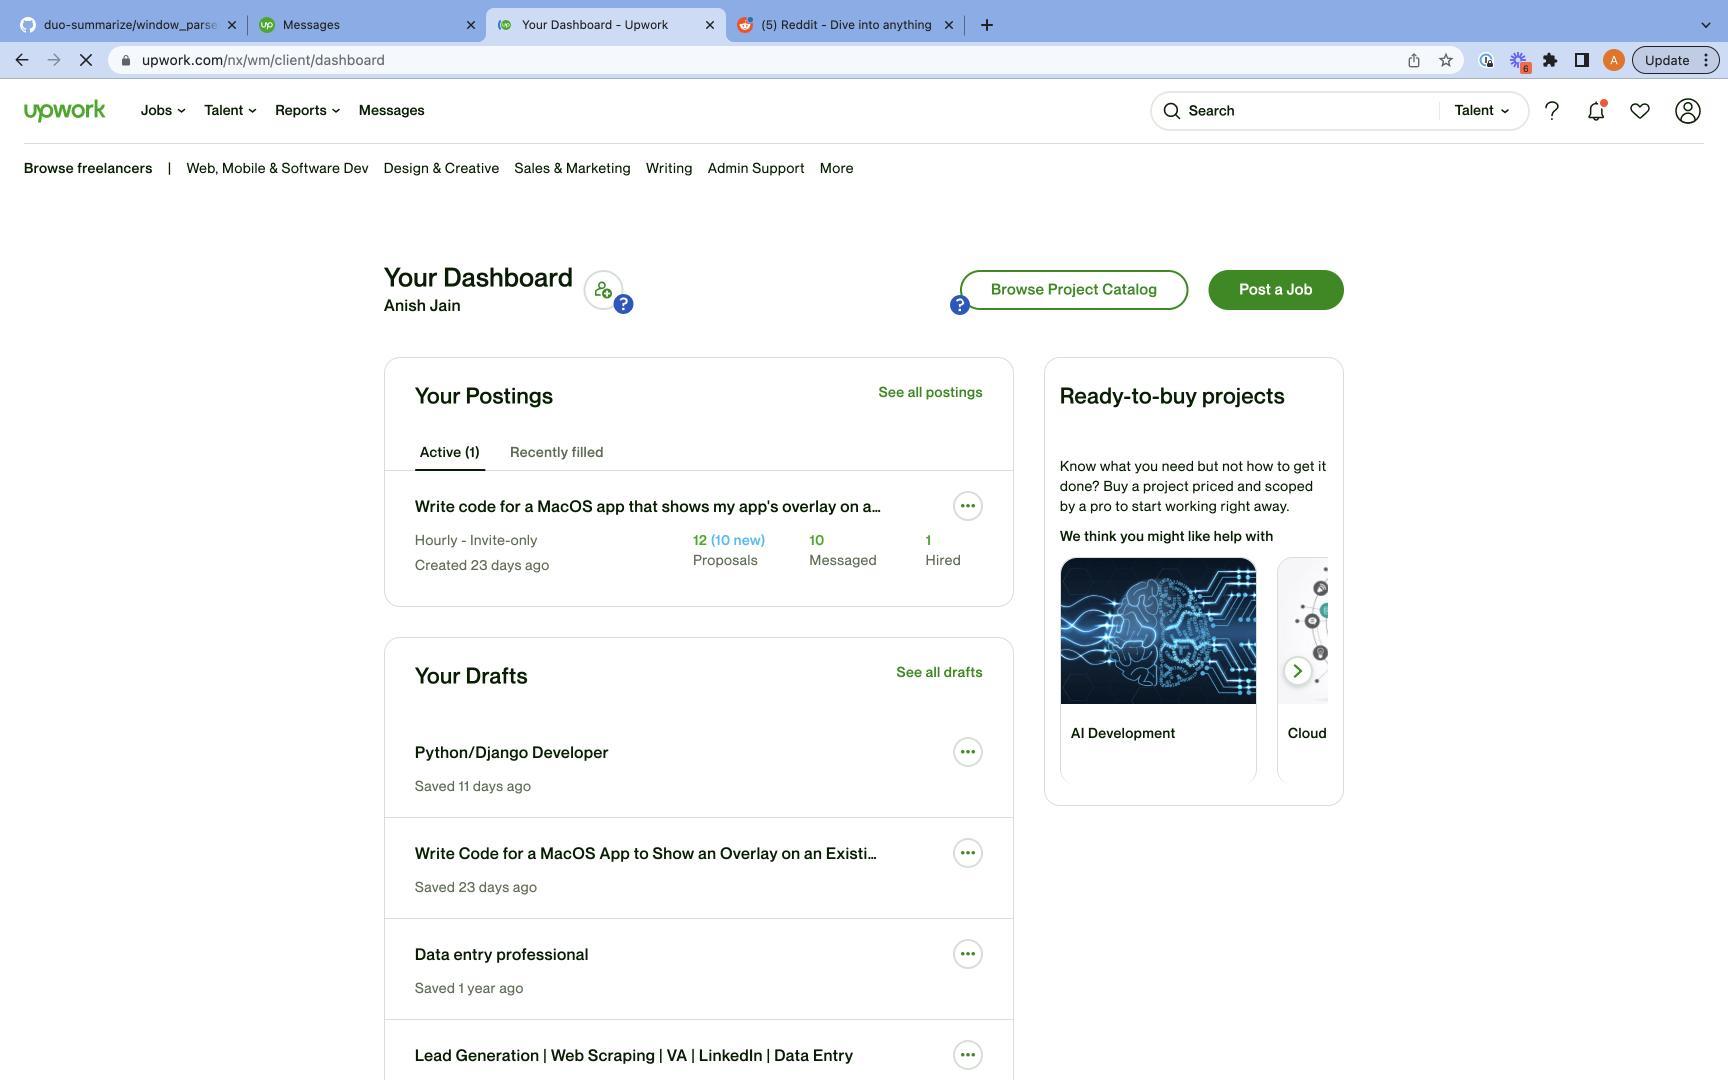Open Design & Creative category
The width and height of the screenshot is (1728, 1080).
pyautogui.click(x=441, y=168)
